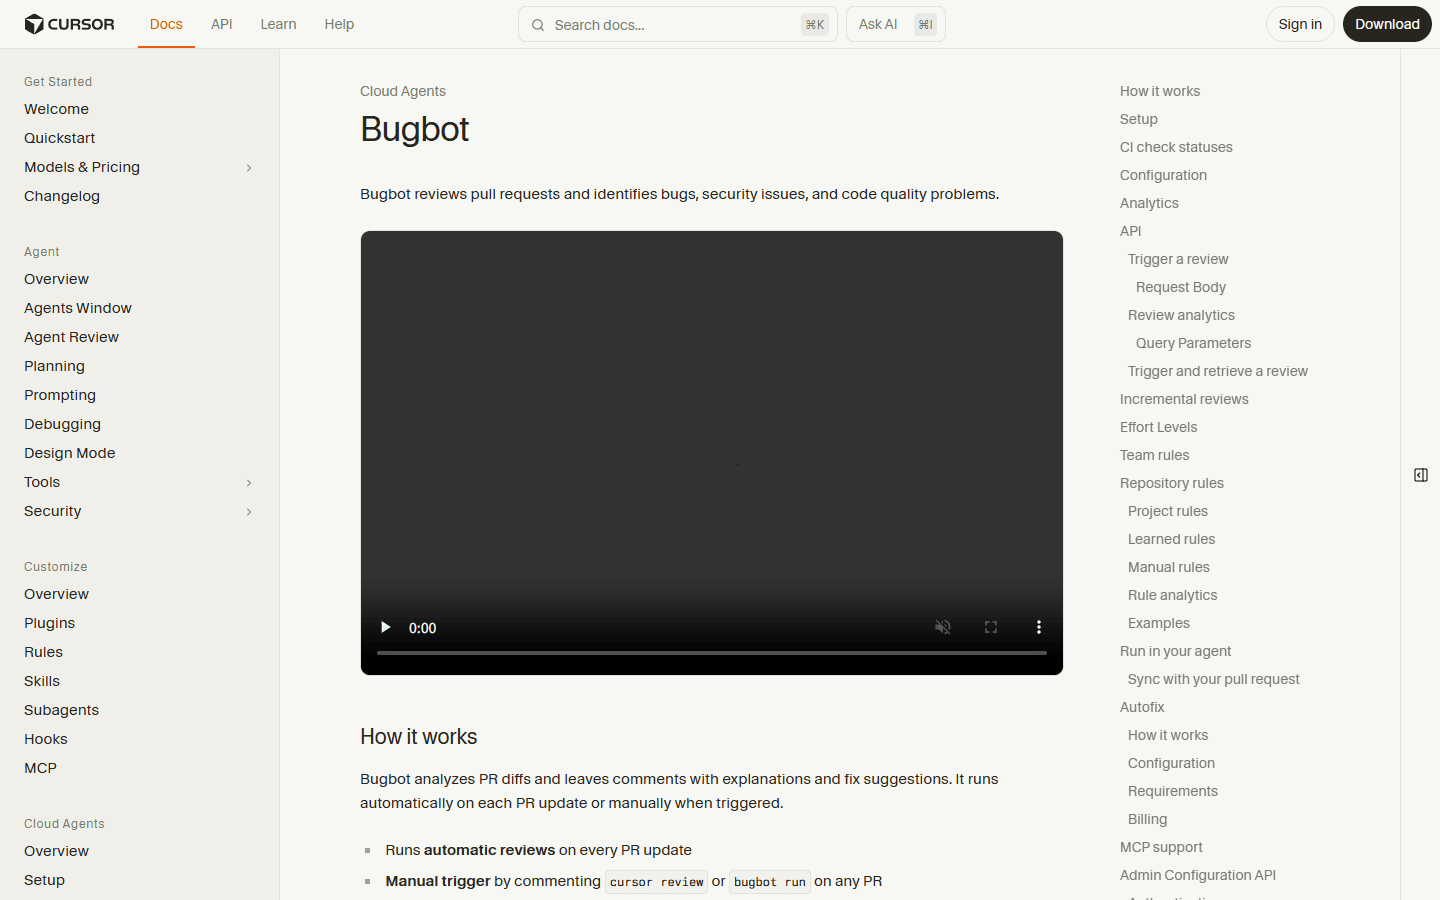Jump to Analytics in table of contents
1440x900 pixels.
click(x=1149, y=203)
